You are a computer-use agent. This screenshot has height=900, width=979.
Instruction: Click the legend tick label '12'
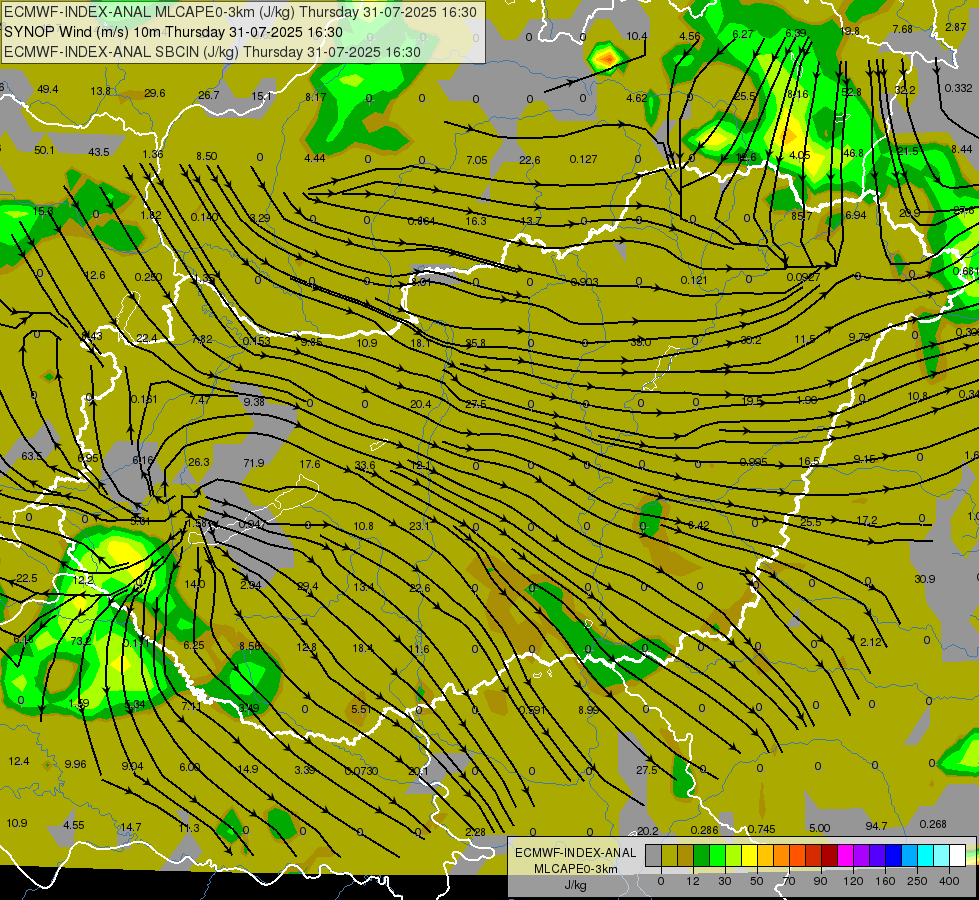click(693, 881)
